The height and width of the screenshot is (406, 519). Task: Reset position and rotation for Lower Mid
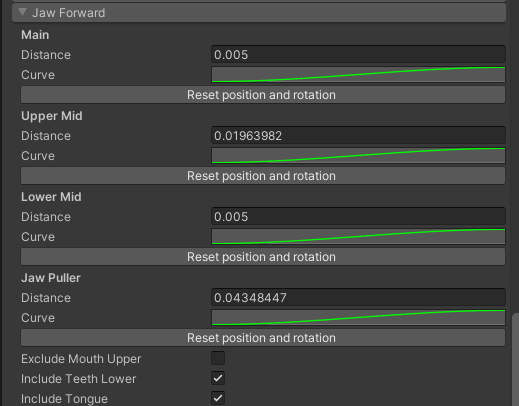click(263, 257)
